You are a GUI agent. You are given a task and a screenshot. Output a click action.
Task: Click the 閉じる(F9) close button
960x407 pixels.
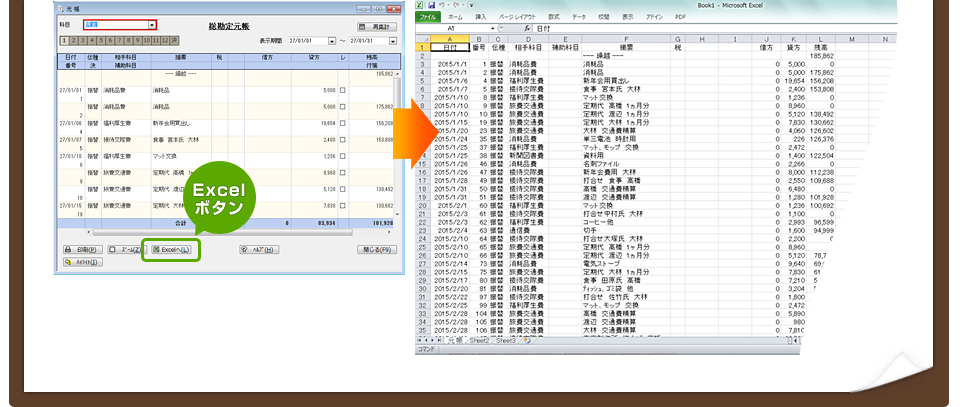[x=375, y=249]
